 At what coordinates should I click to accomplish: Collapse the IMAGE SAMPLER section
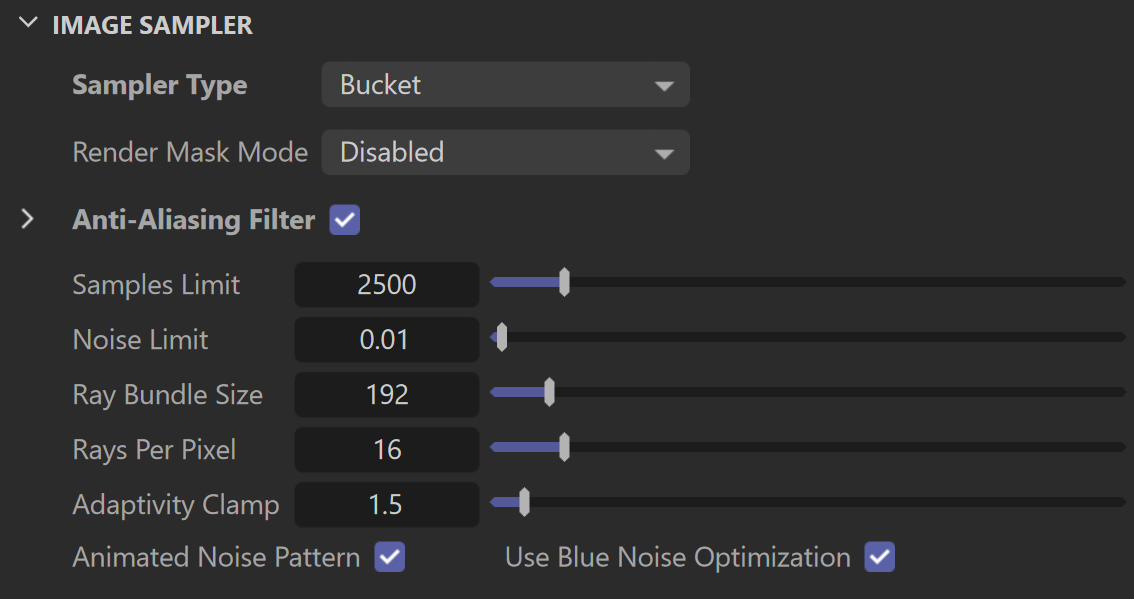pos(28,22)
